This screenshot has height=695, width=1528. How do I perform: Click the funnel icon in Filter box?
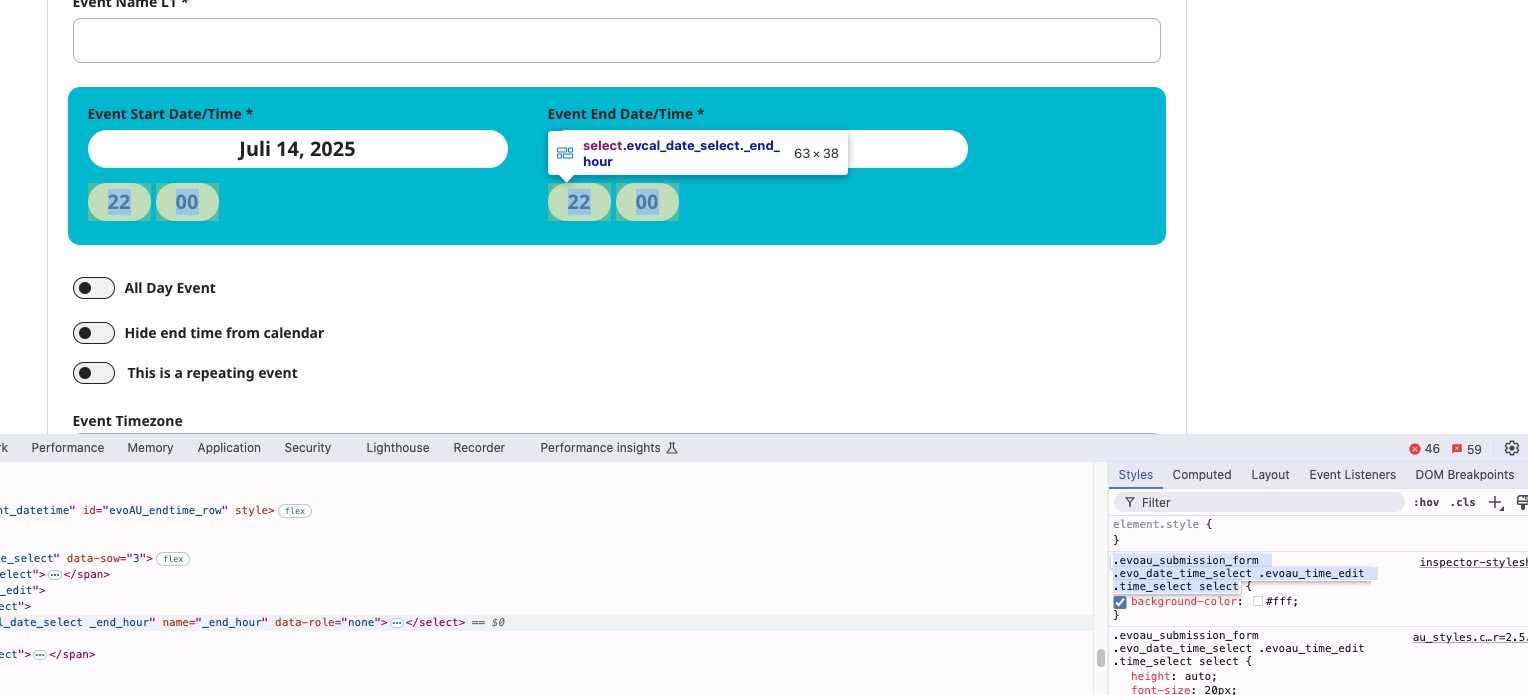click(x=1130, y=502)
